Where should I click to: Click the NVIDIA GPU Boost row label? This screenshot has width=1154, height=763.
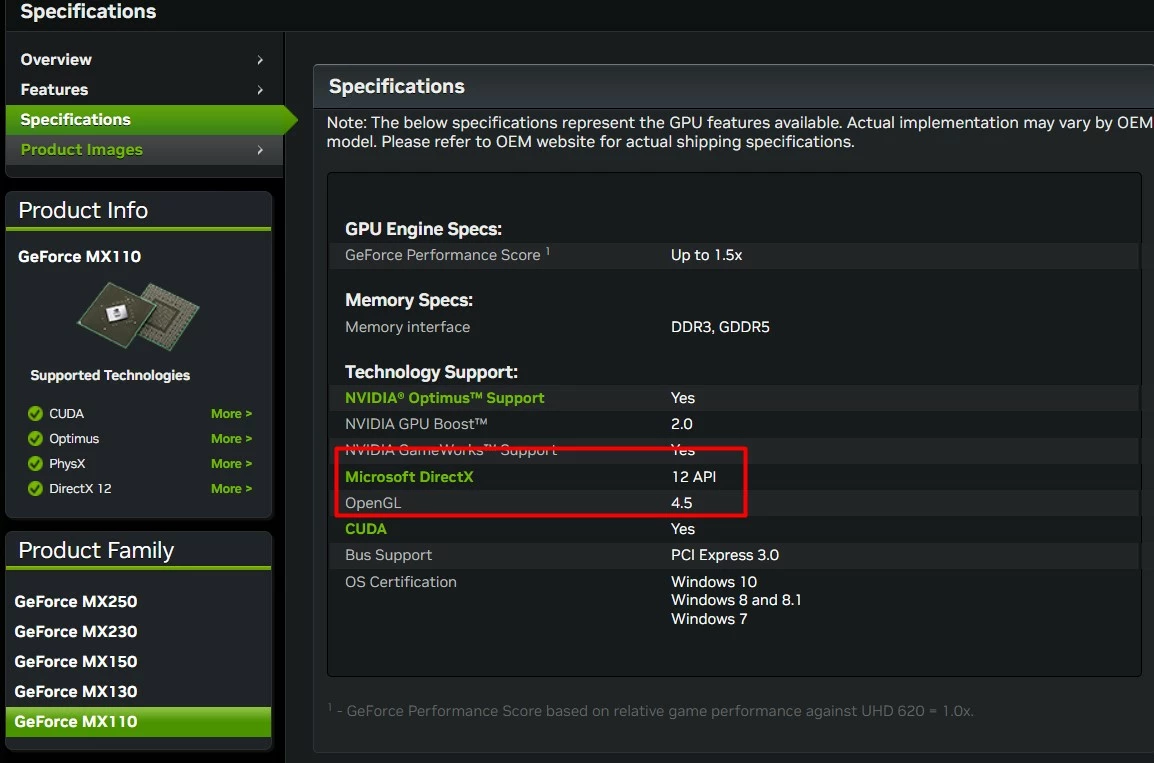[417, 425]
